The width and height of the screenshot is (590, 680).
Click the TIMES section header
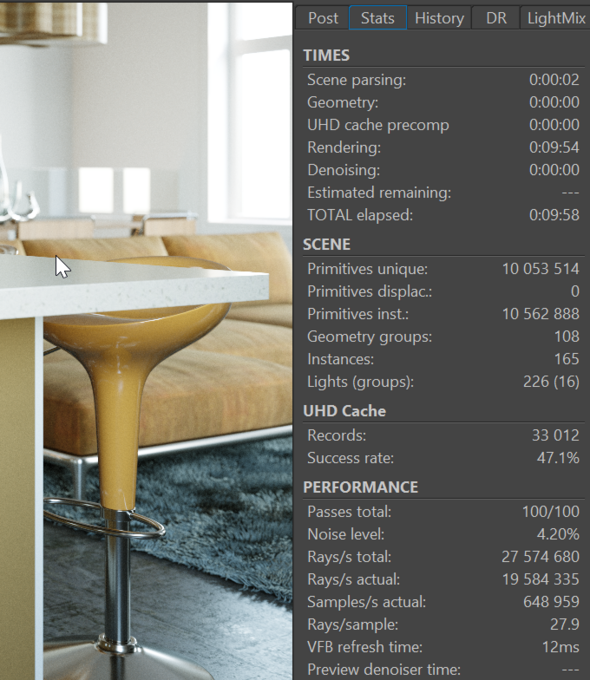coord(326,56)
